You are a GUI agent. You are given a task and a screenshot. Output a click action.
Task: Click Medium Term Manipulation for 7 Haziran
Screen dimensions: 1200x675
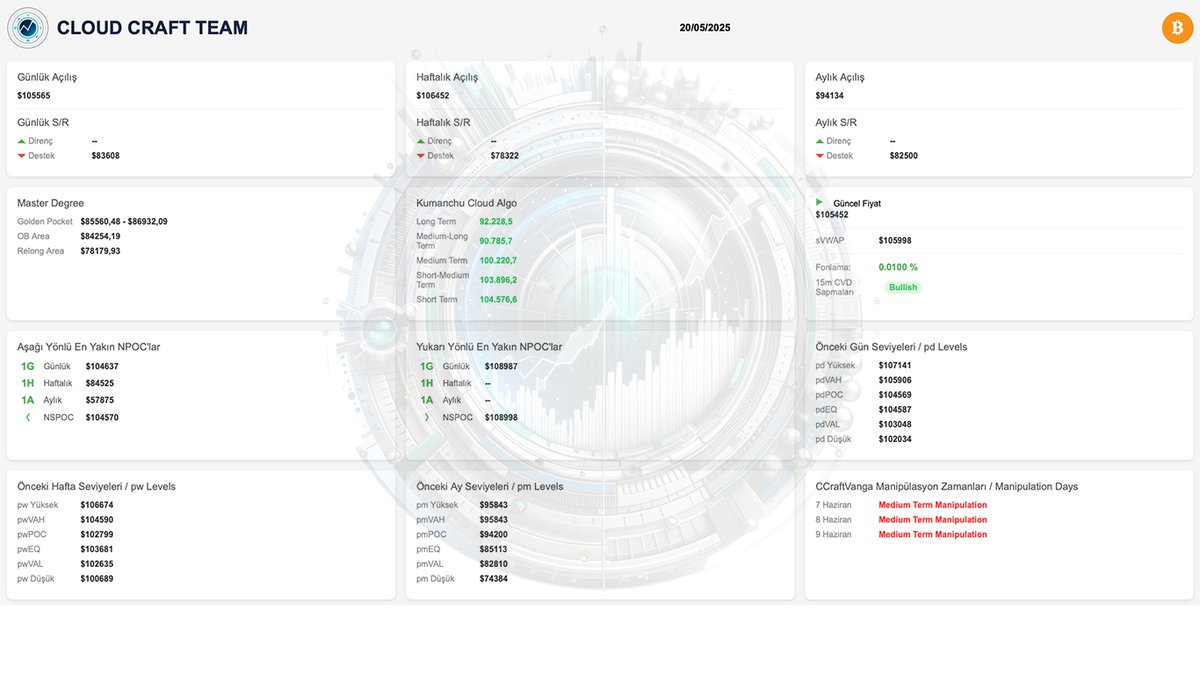click(933, 505)
